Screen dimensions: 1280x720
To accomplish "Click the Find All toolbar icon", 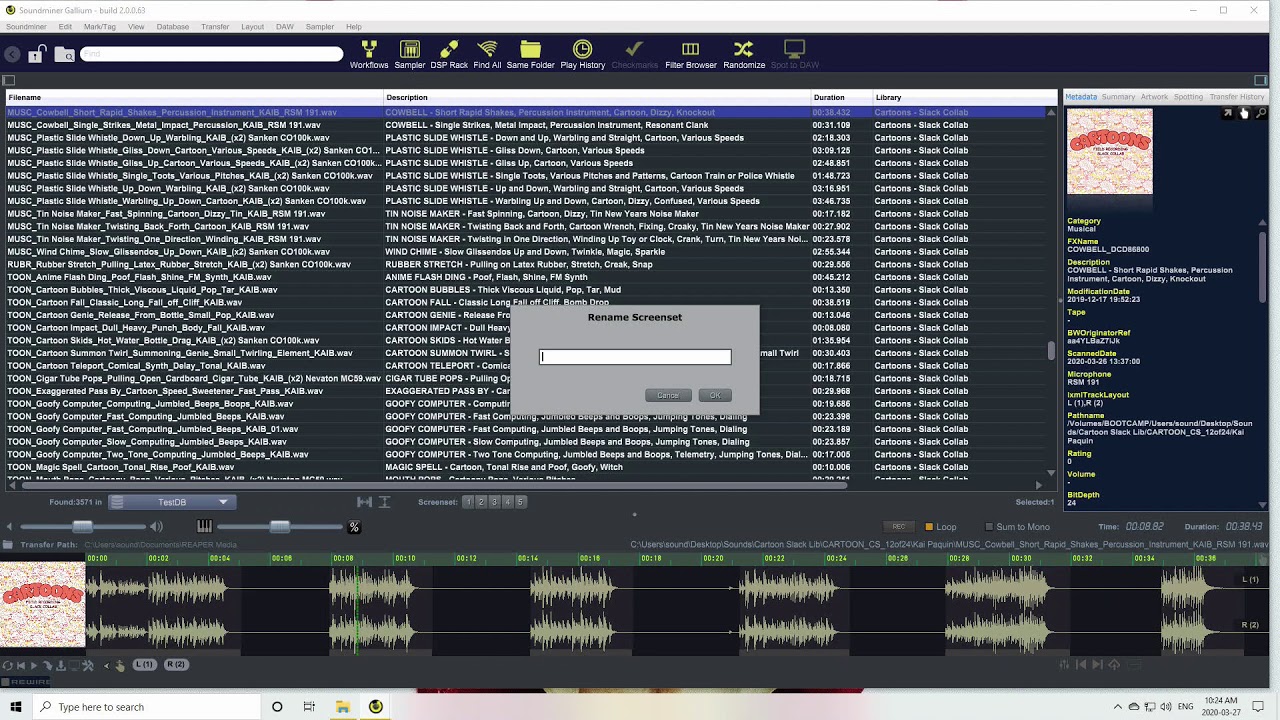I will 487,55.
